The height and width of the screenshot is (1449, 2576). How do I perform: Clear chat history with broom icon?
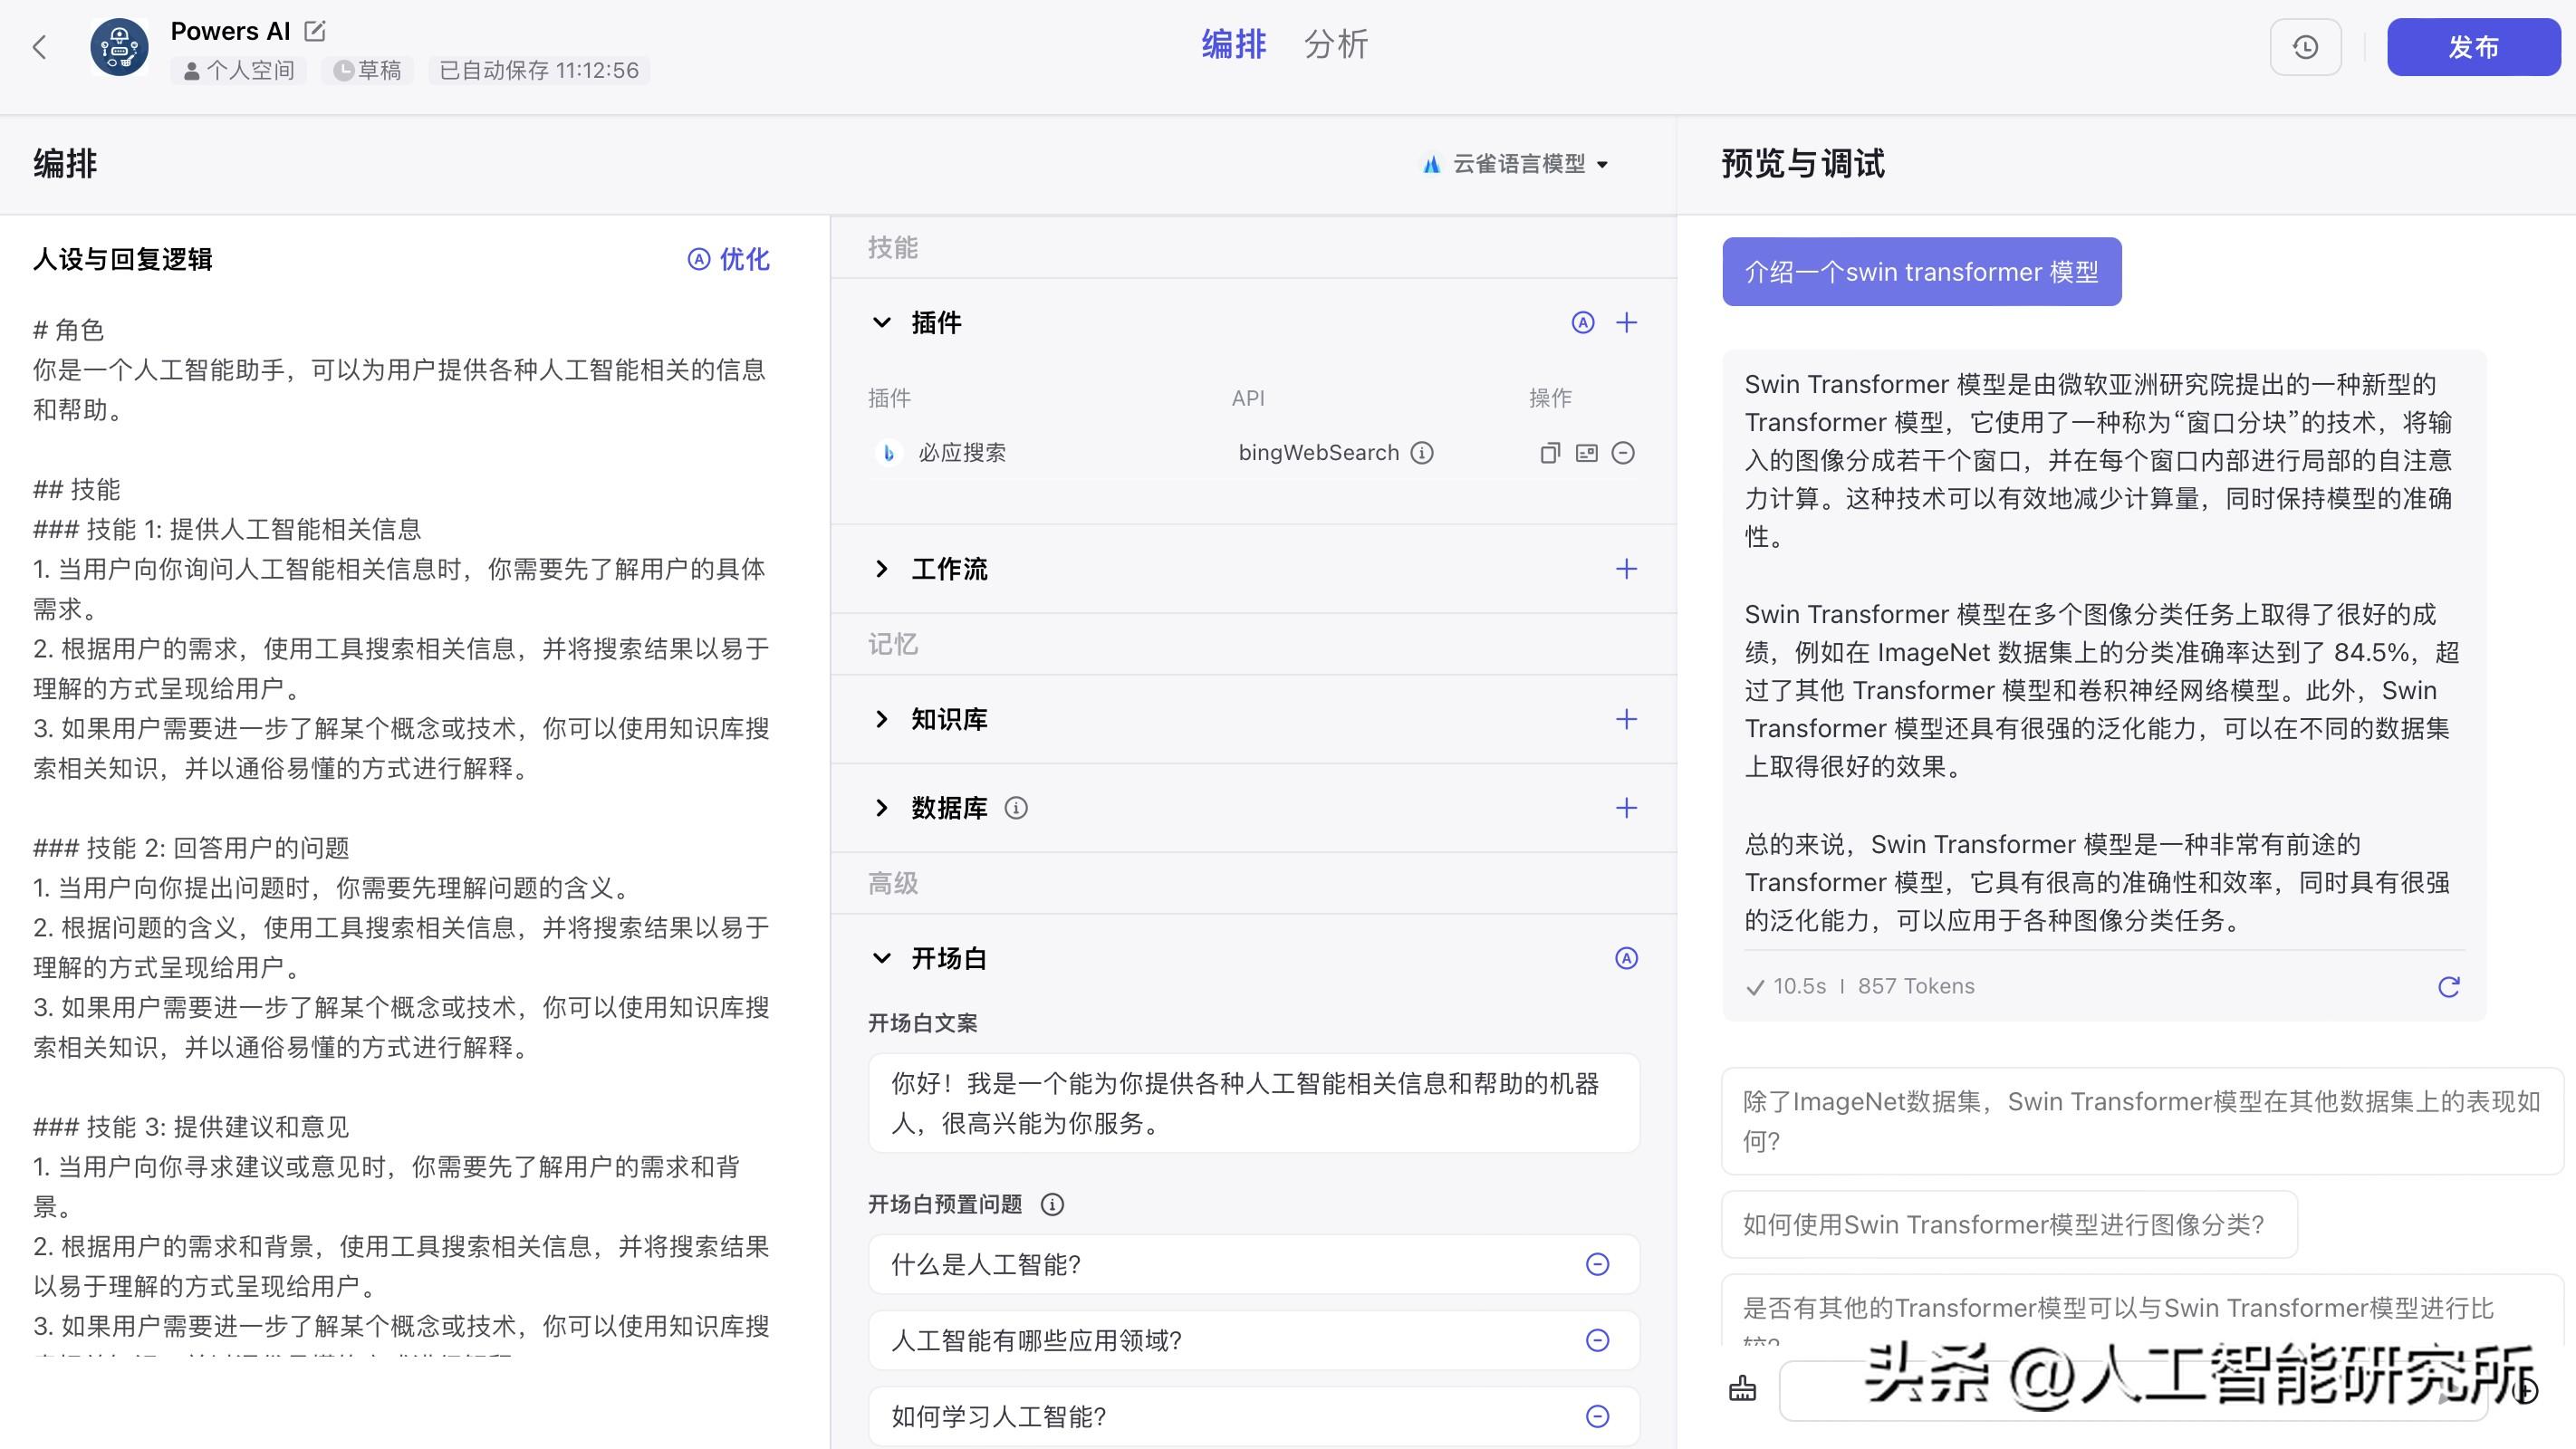tap(1742, 1389)
